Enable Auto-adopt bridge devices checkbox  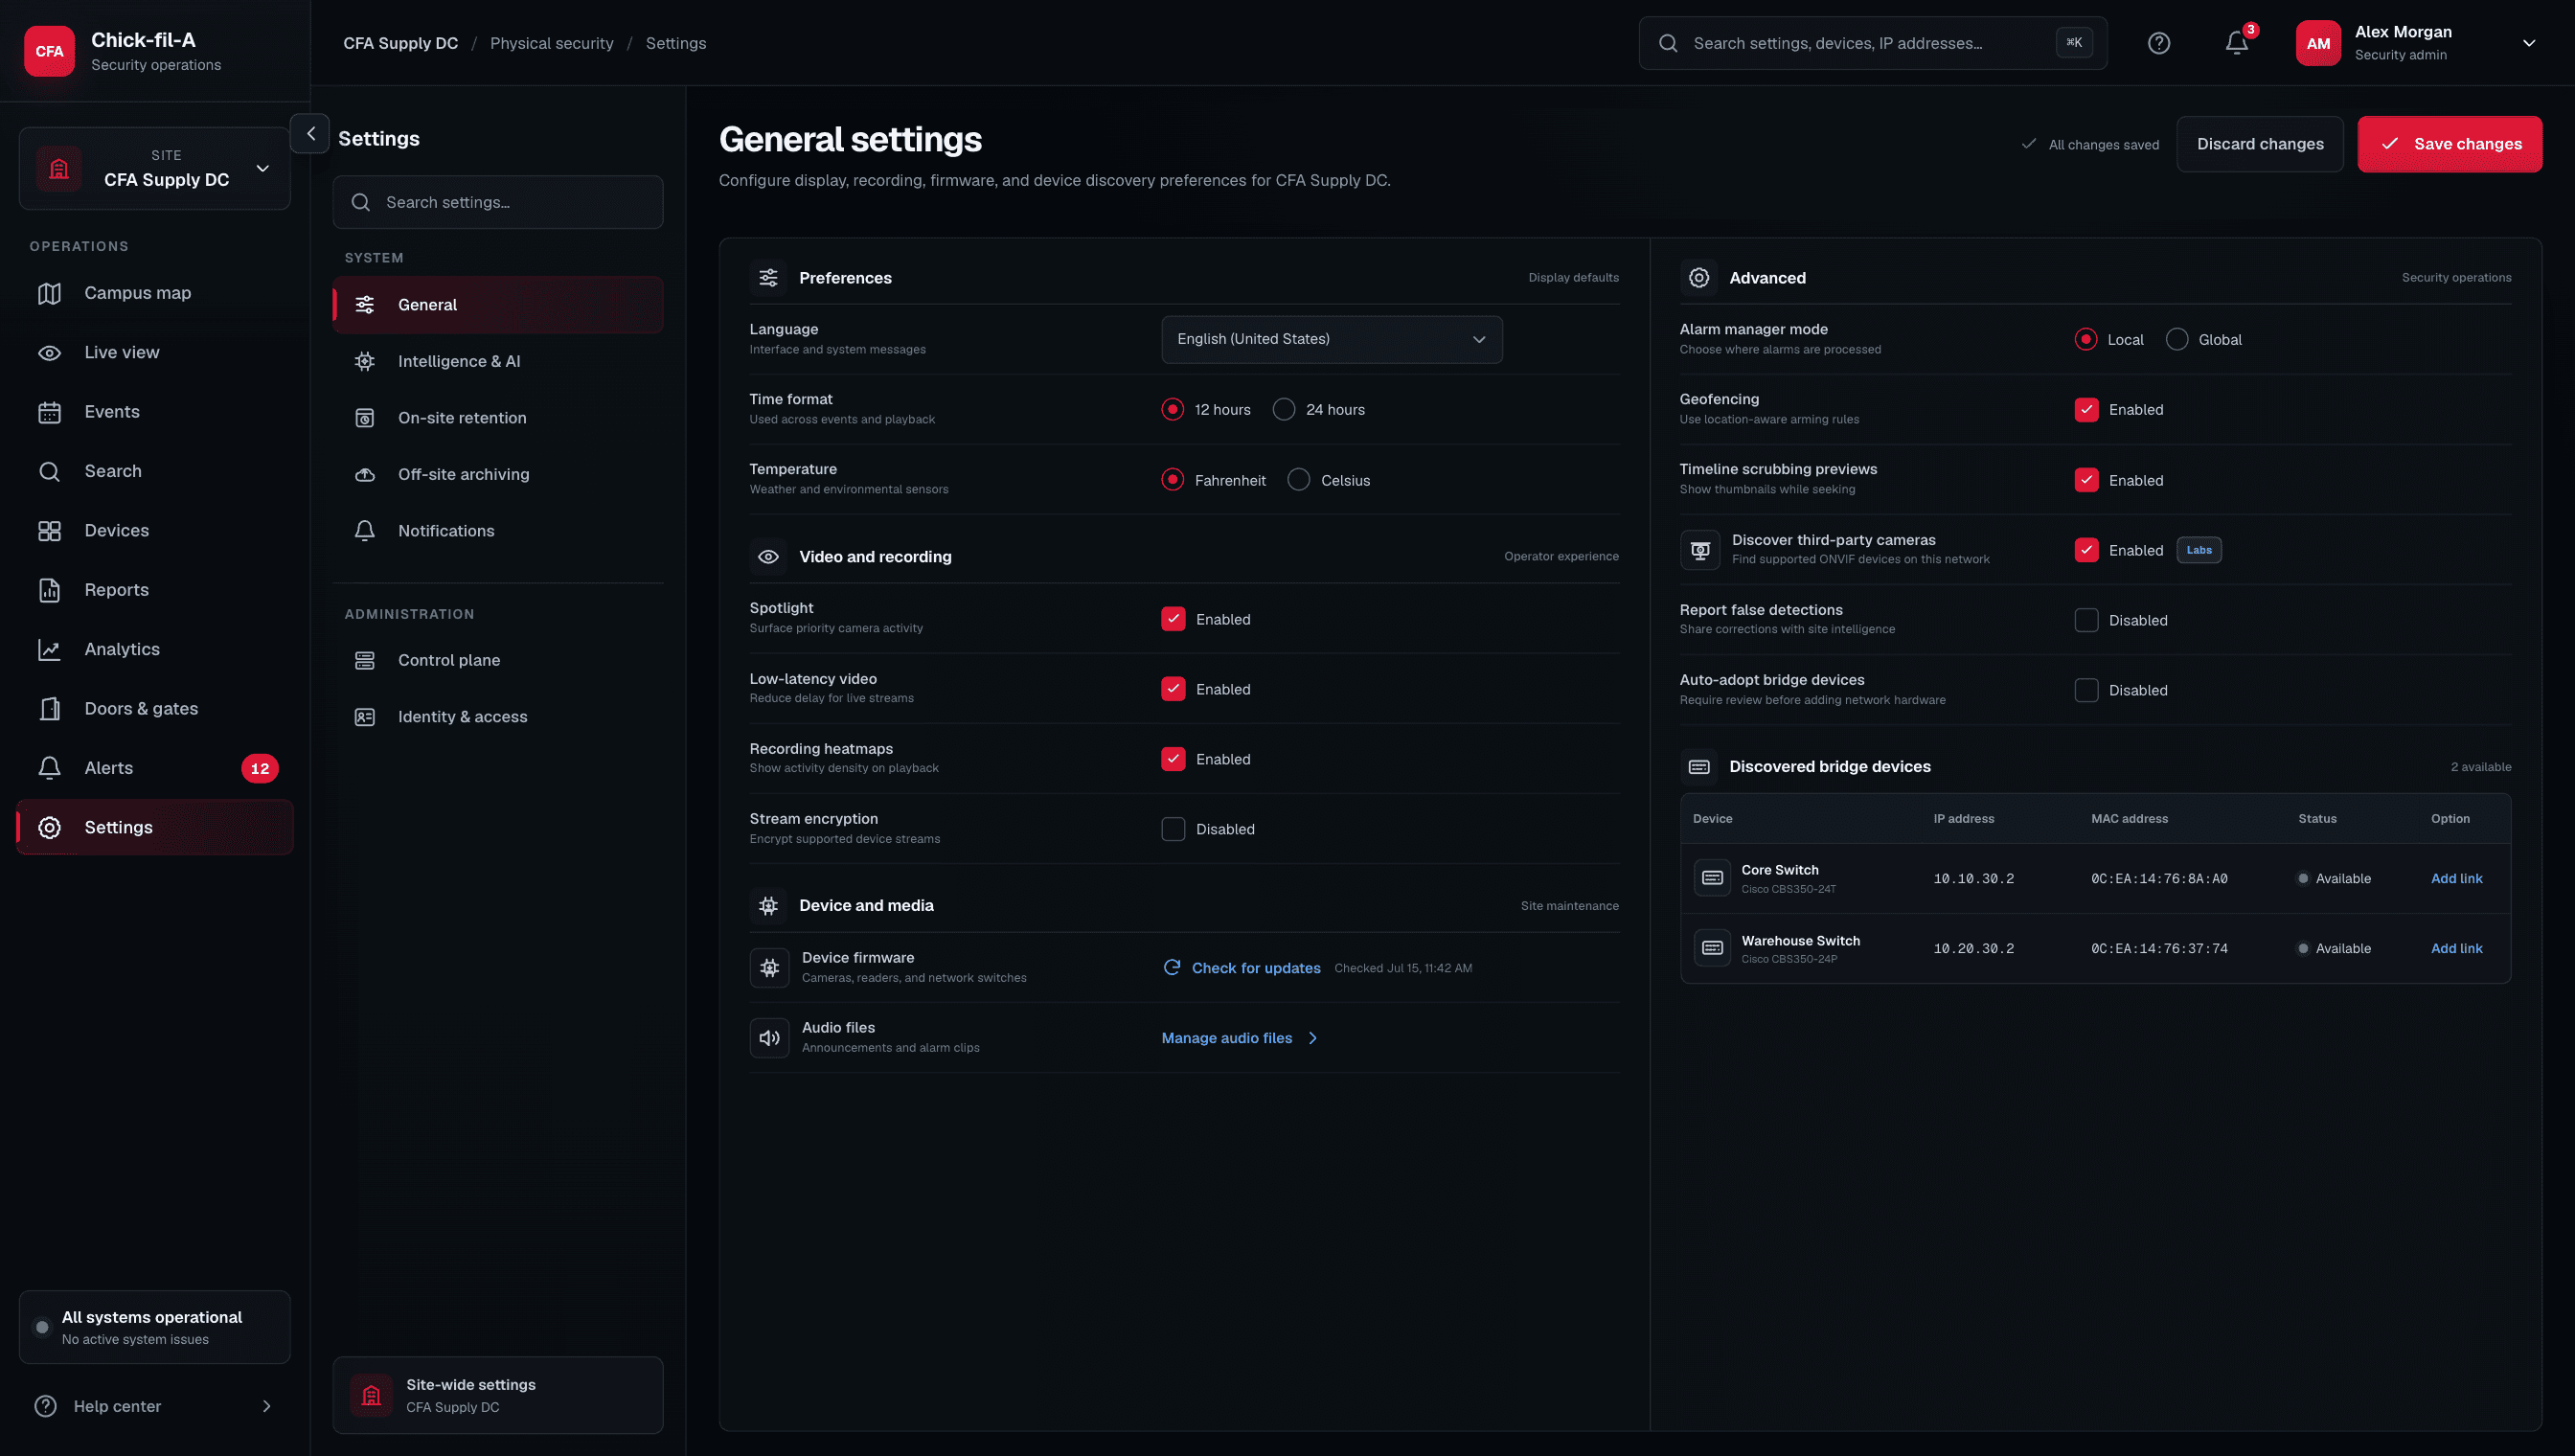coord(2086,690)
